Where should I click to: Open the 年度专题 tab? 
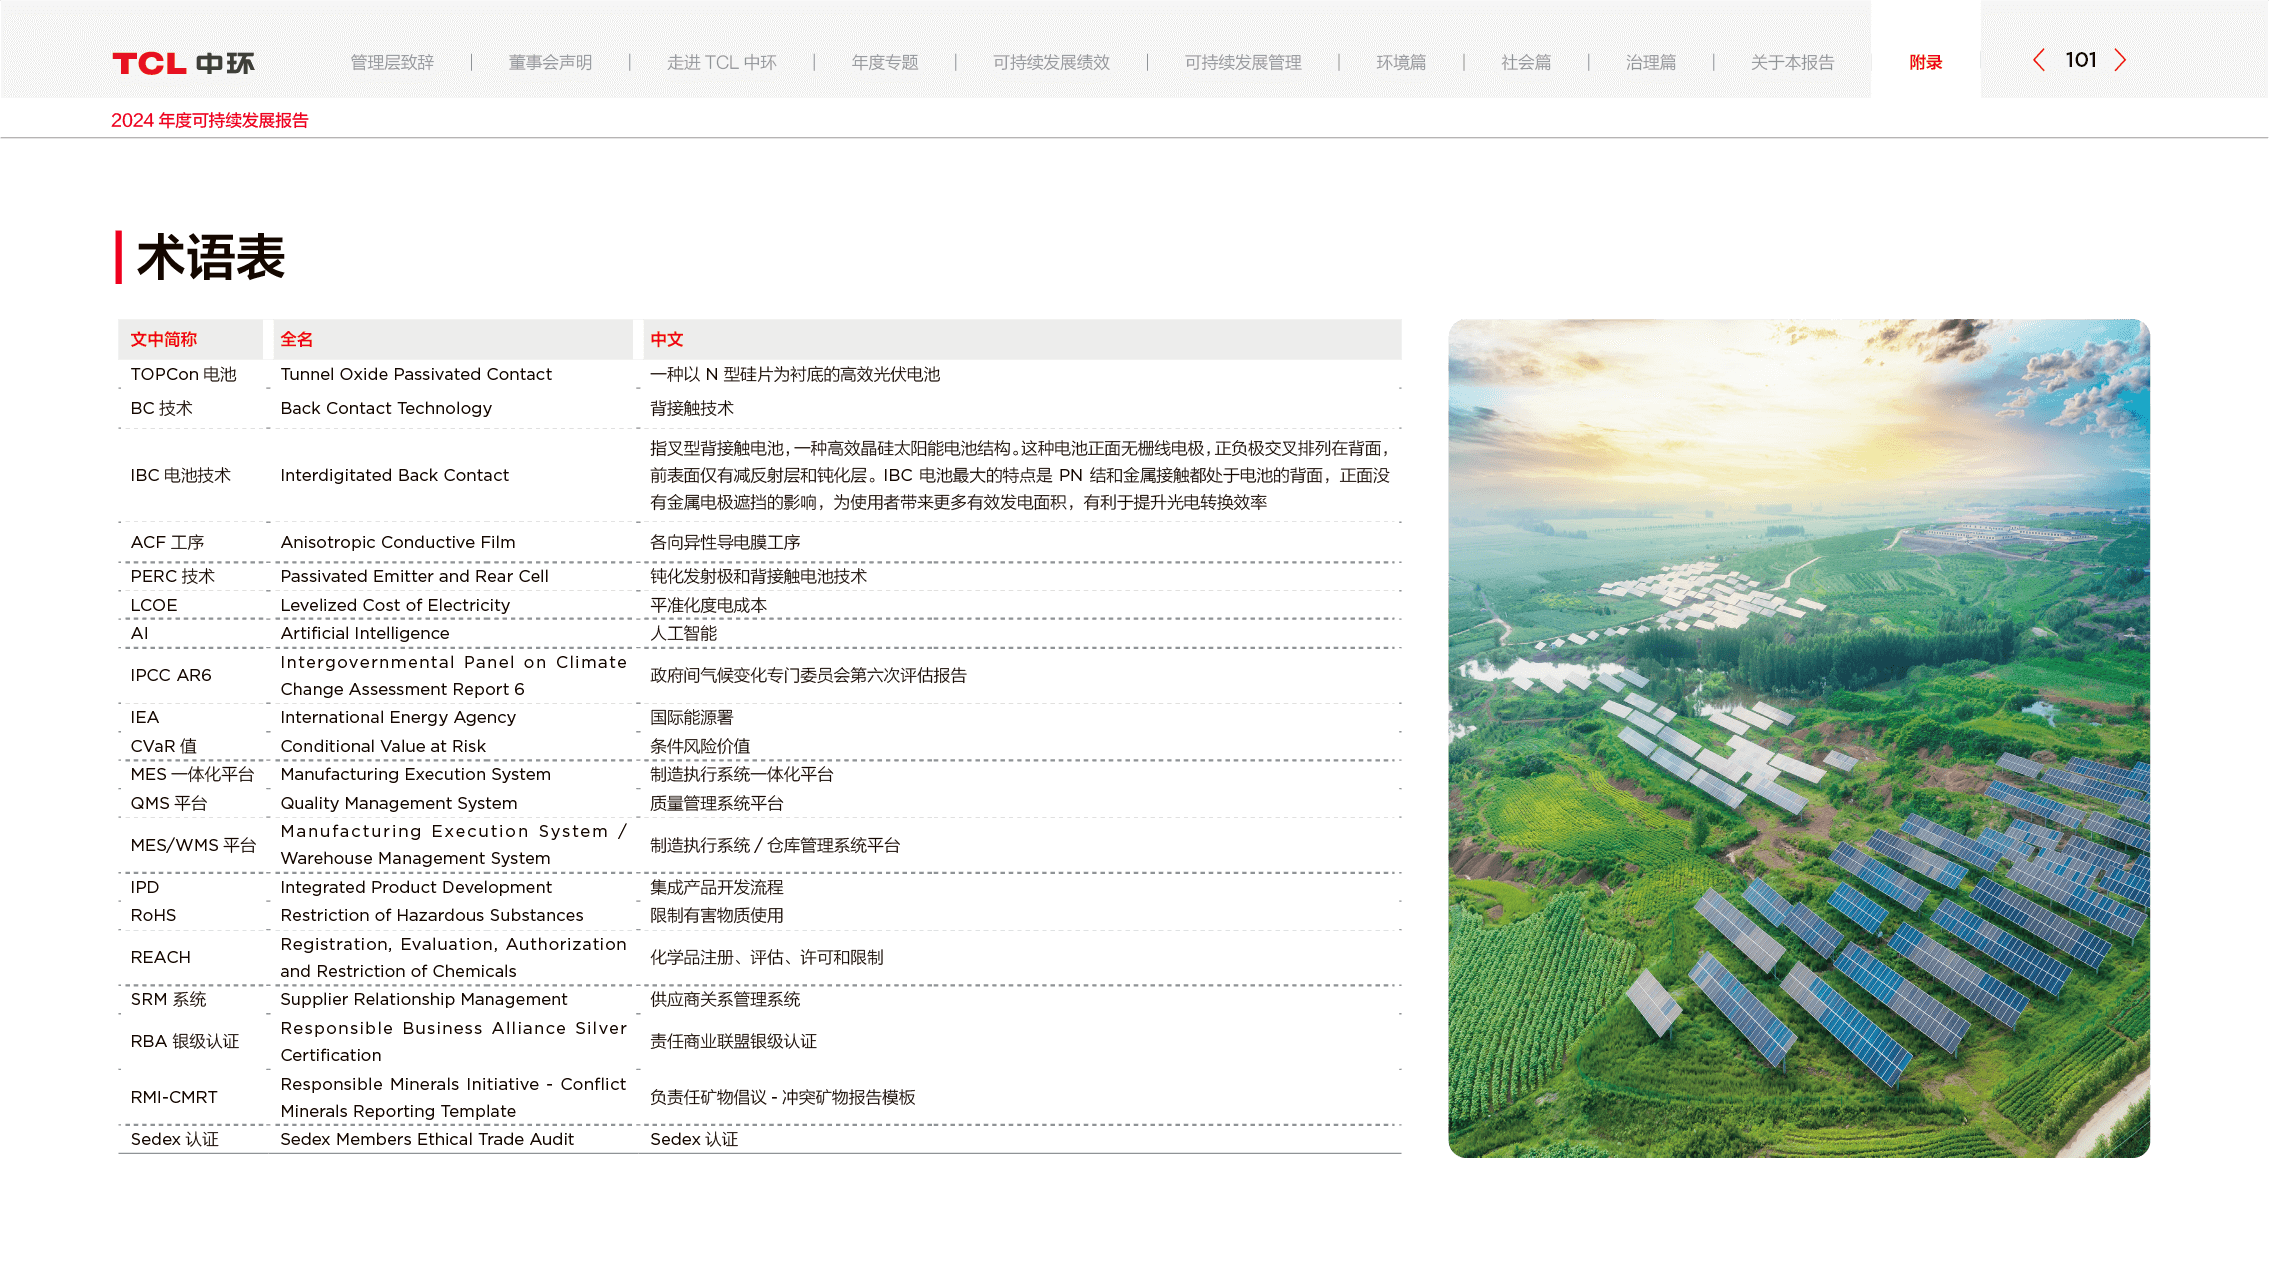click(884, 63)
